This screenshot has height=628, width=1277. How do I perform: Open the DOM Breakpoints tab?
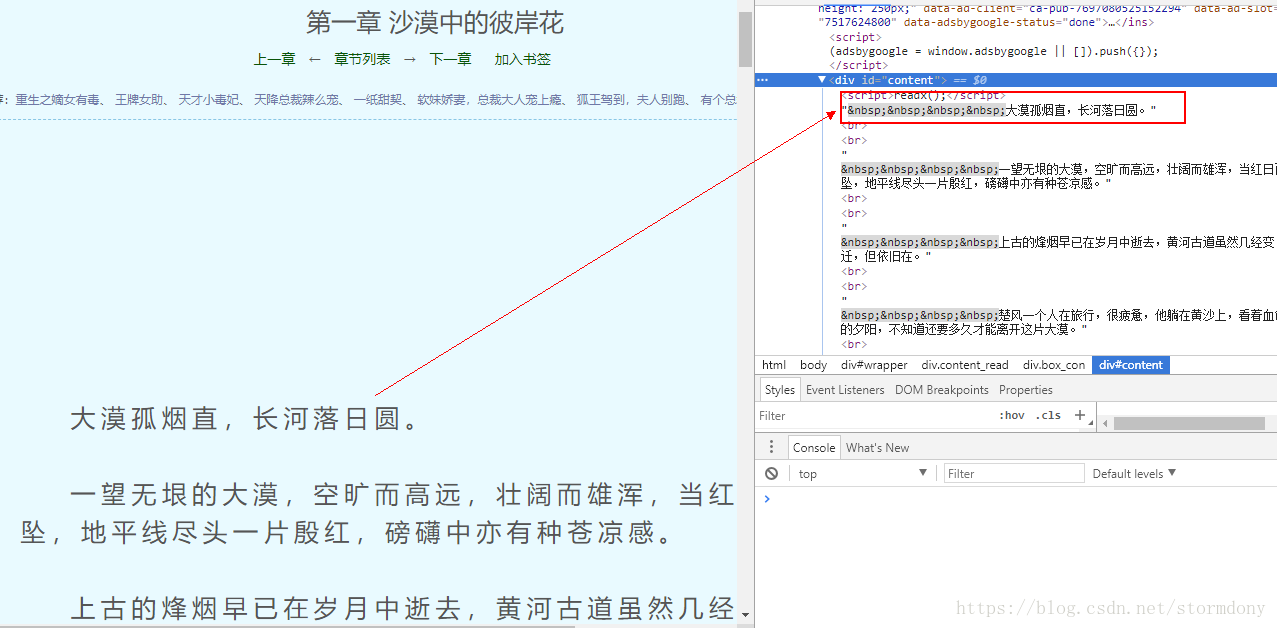coord(941,390)
